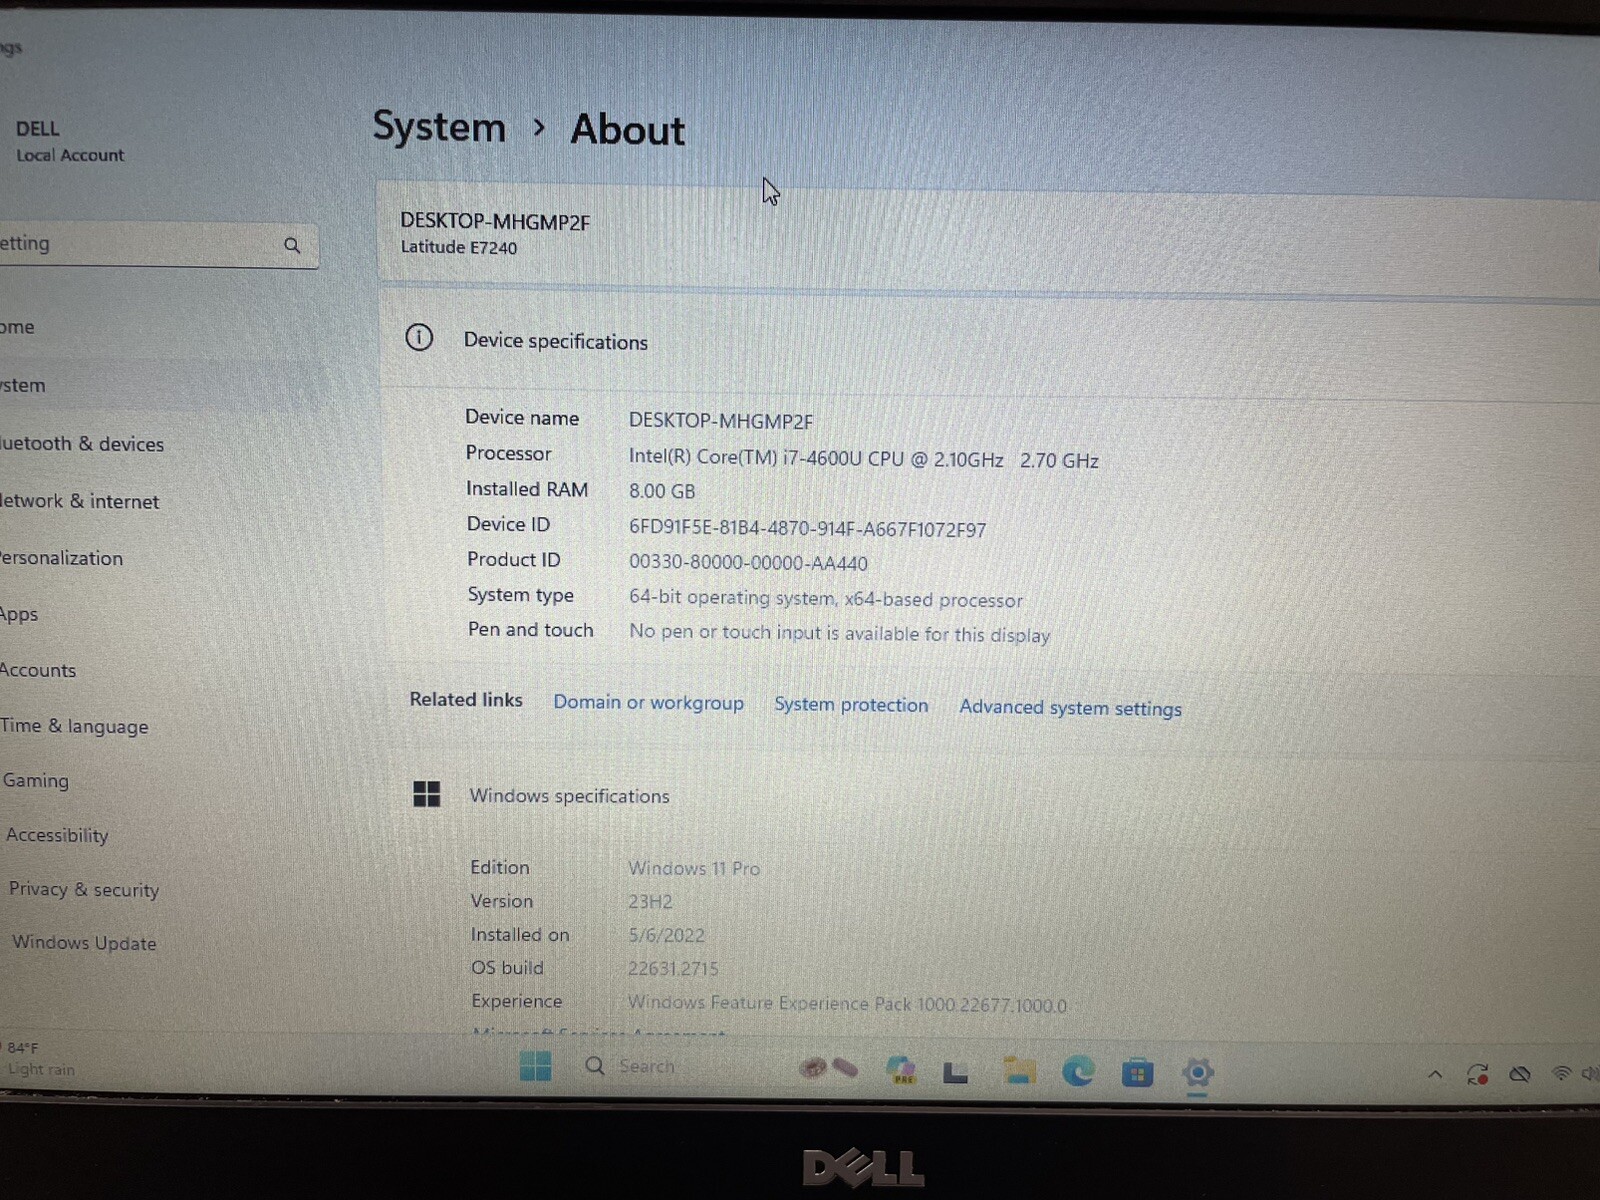Open the DELL Local Account profile

[x=70, y=141]
